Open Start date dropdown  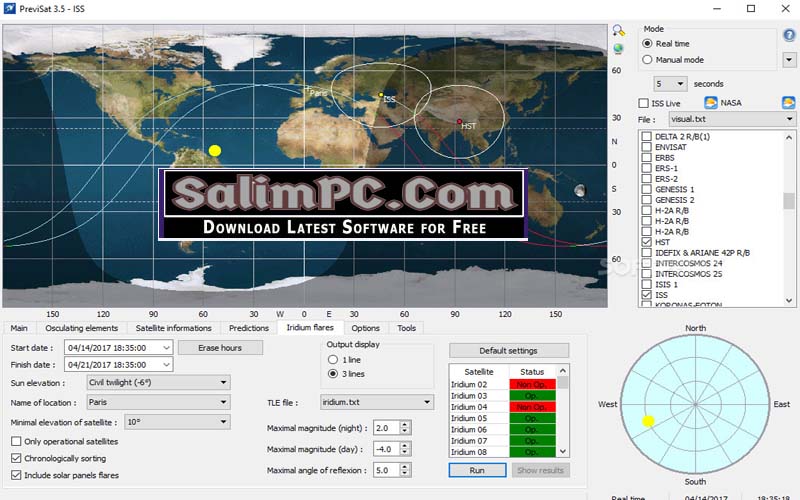click(x=166, y=348)
